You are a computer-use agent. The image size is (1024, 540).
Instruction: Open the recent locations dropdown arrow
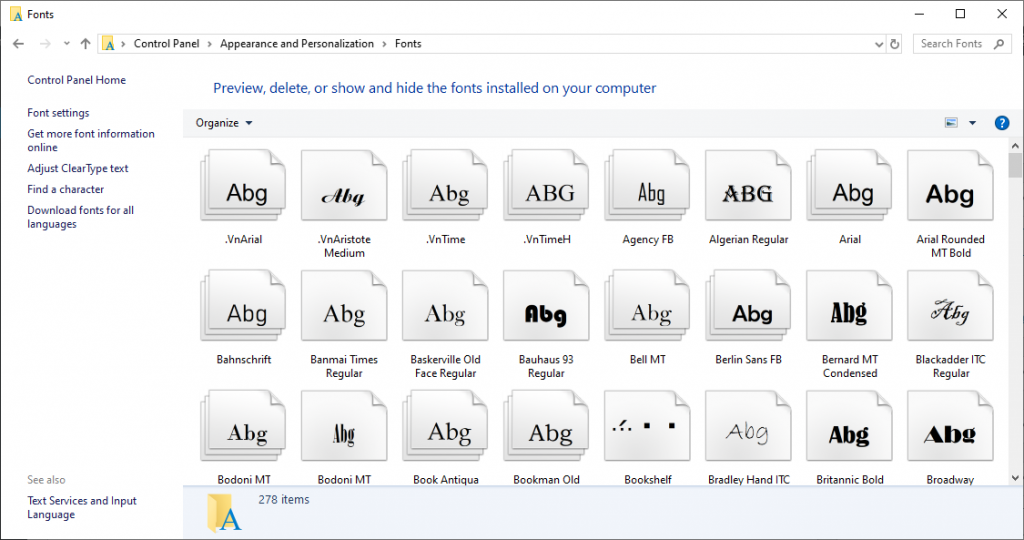[67, 44]
